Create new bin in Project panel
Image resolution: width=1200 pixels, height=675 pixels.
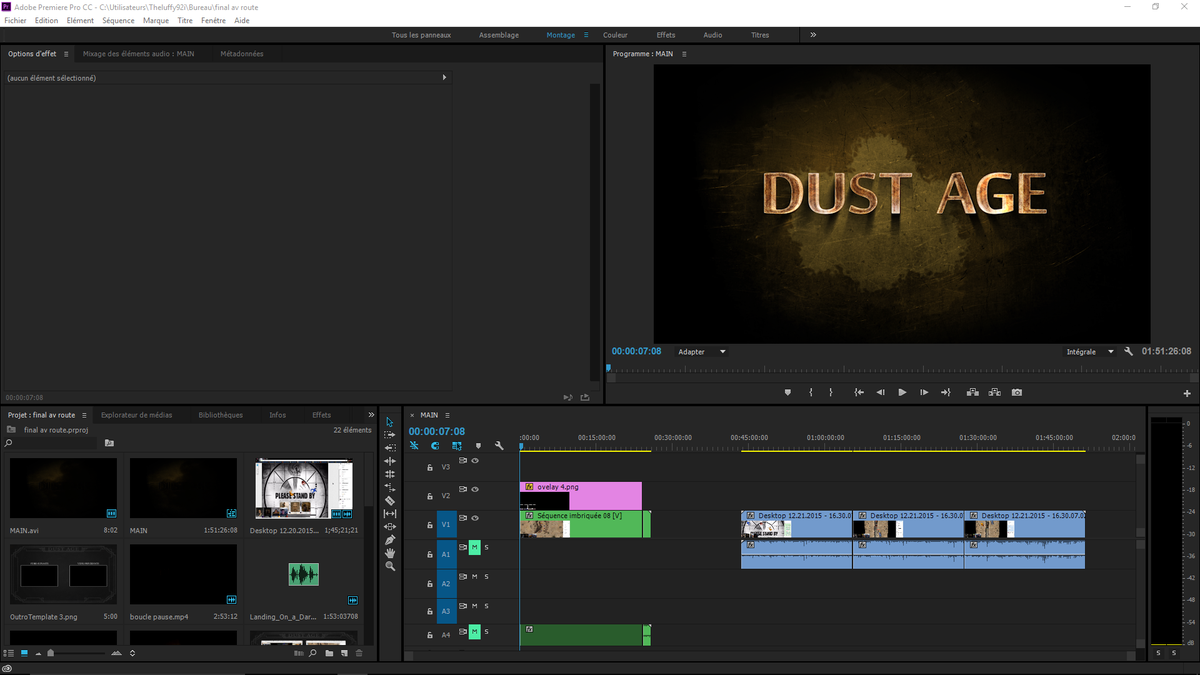tap(329, 653)
